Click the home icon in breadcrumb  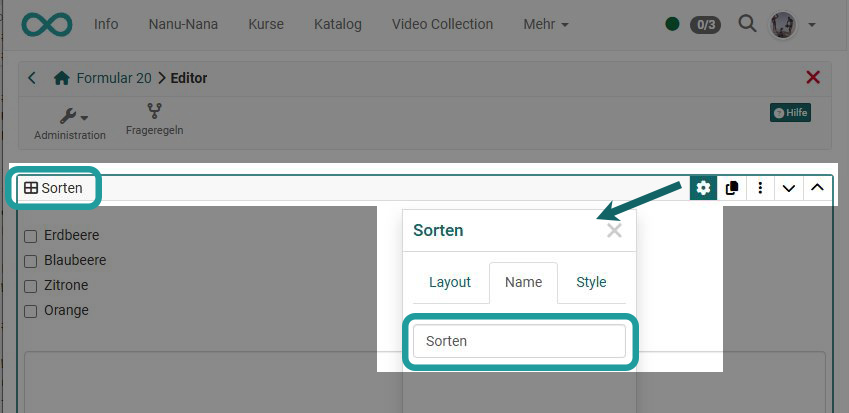[x=62, y=78]
